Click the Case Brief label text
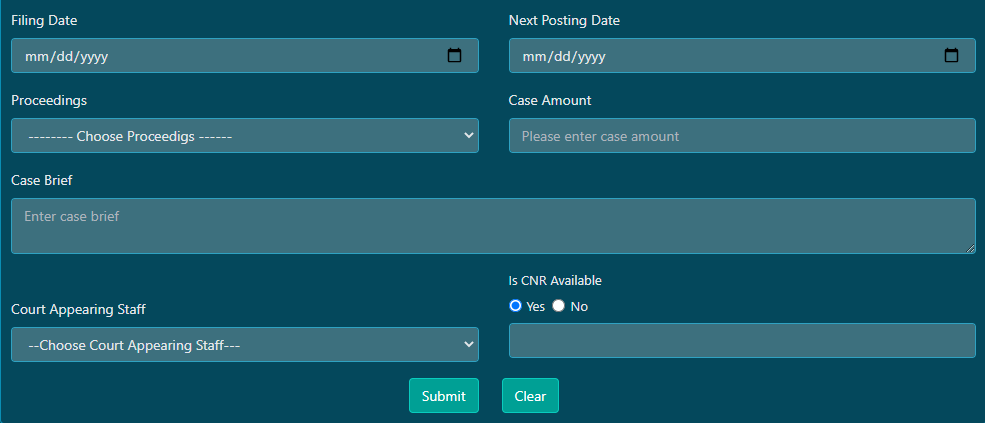The image size is (985, 423). [41, 180]
